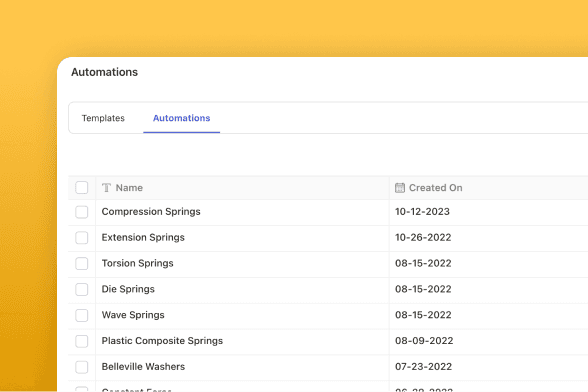This screenshot has width=588, height=392.
Task: Open the Extension Springs automation
Action: tap(143, 237)
